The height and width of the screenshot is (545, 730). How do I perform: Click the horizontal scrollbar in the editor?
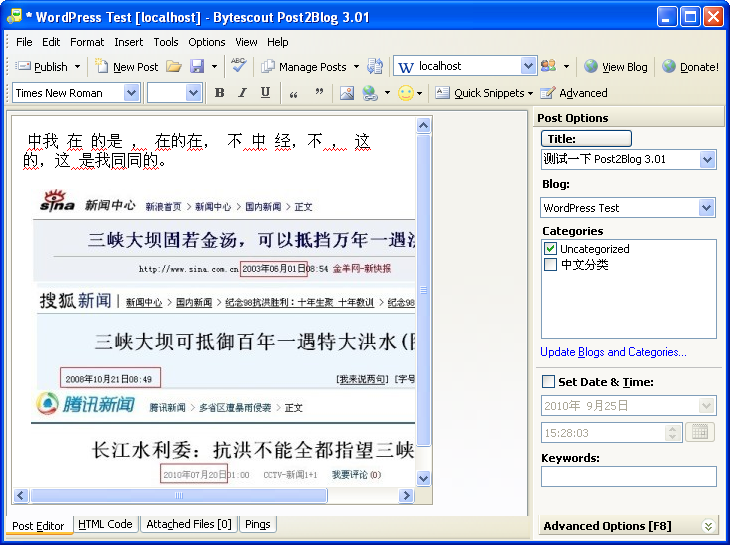[x=178, y=495]
